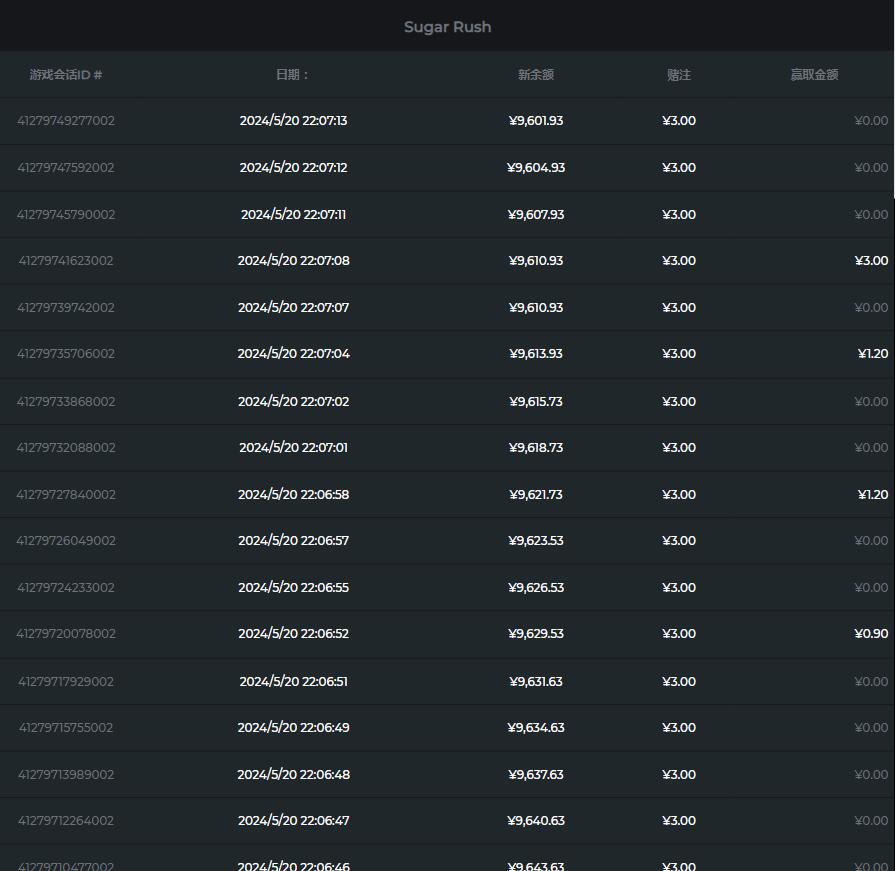The image size is (895, 871).
Task: Pick the date cell 2024/5/20 22:07:02
Action: click(293, 402)
